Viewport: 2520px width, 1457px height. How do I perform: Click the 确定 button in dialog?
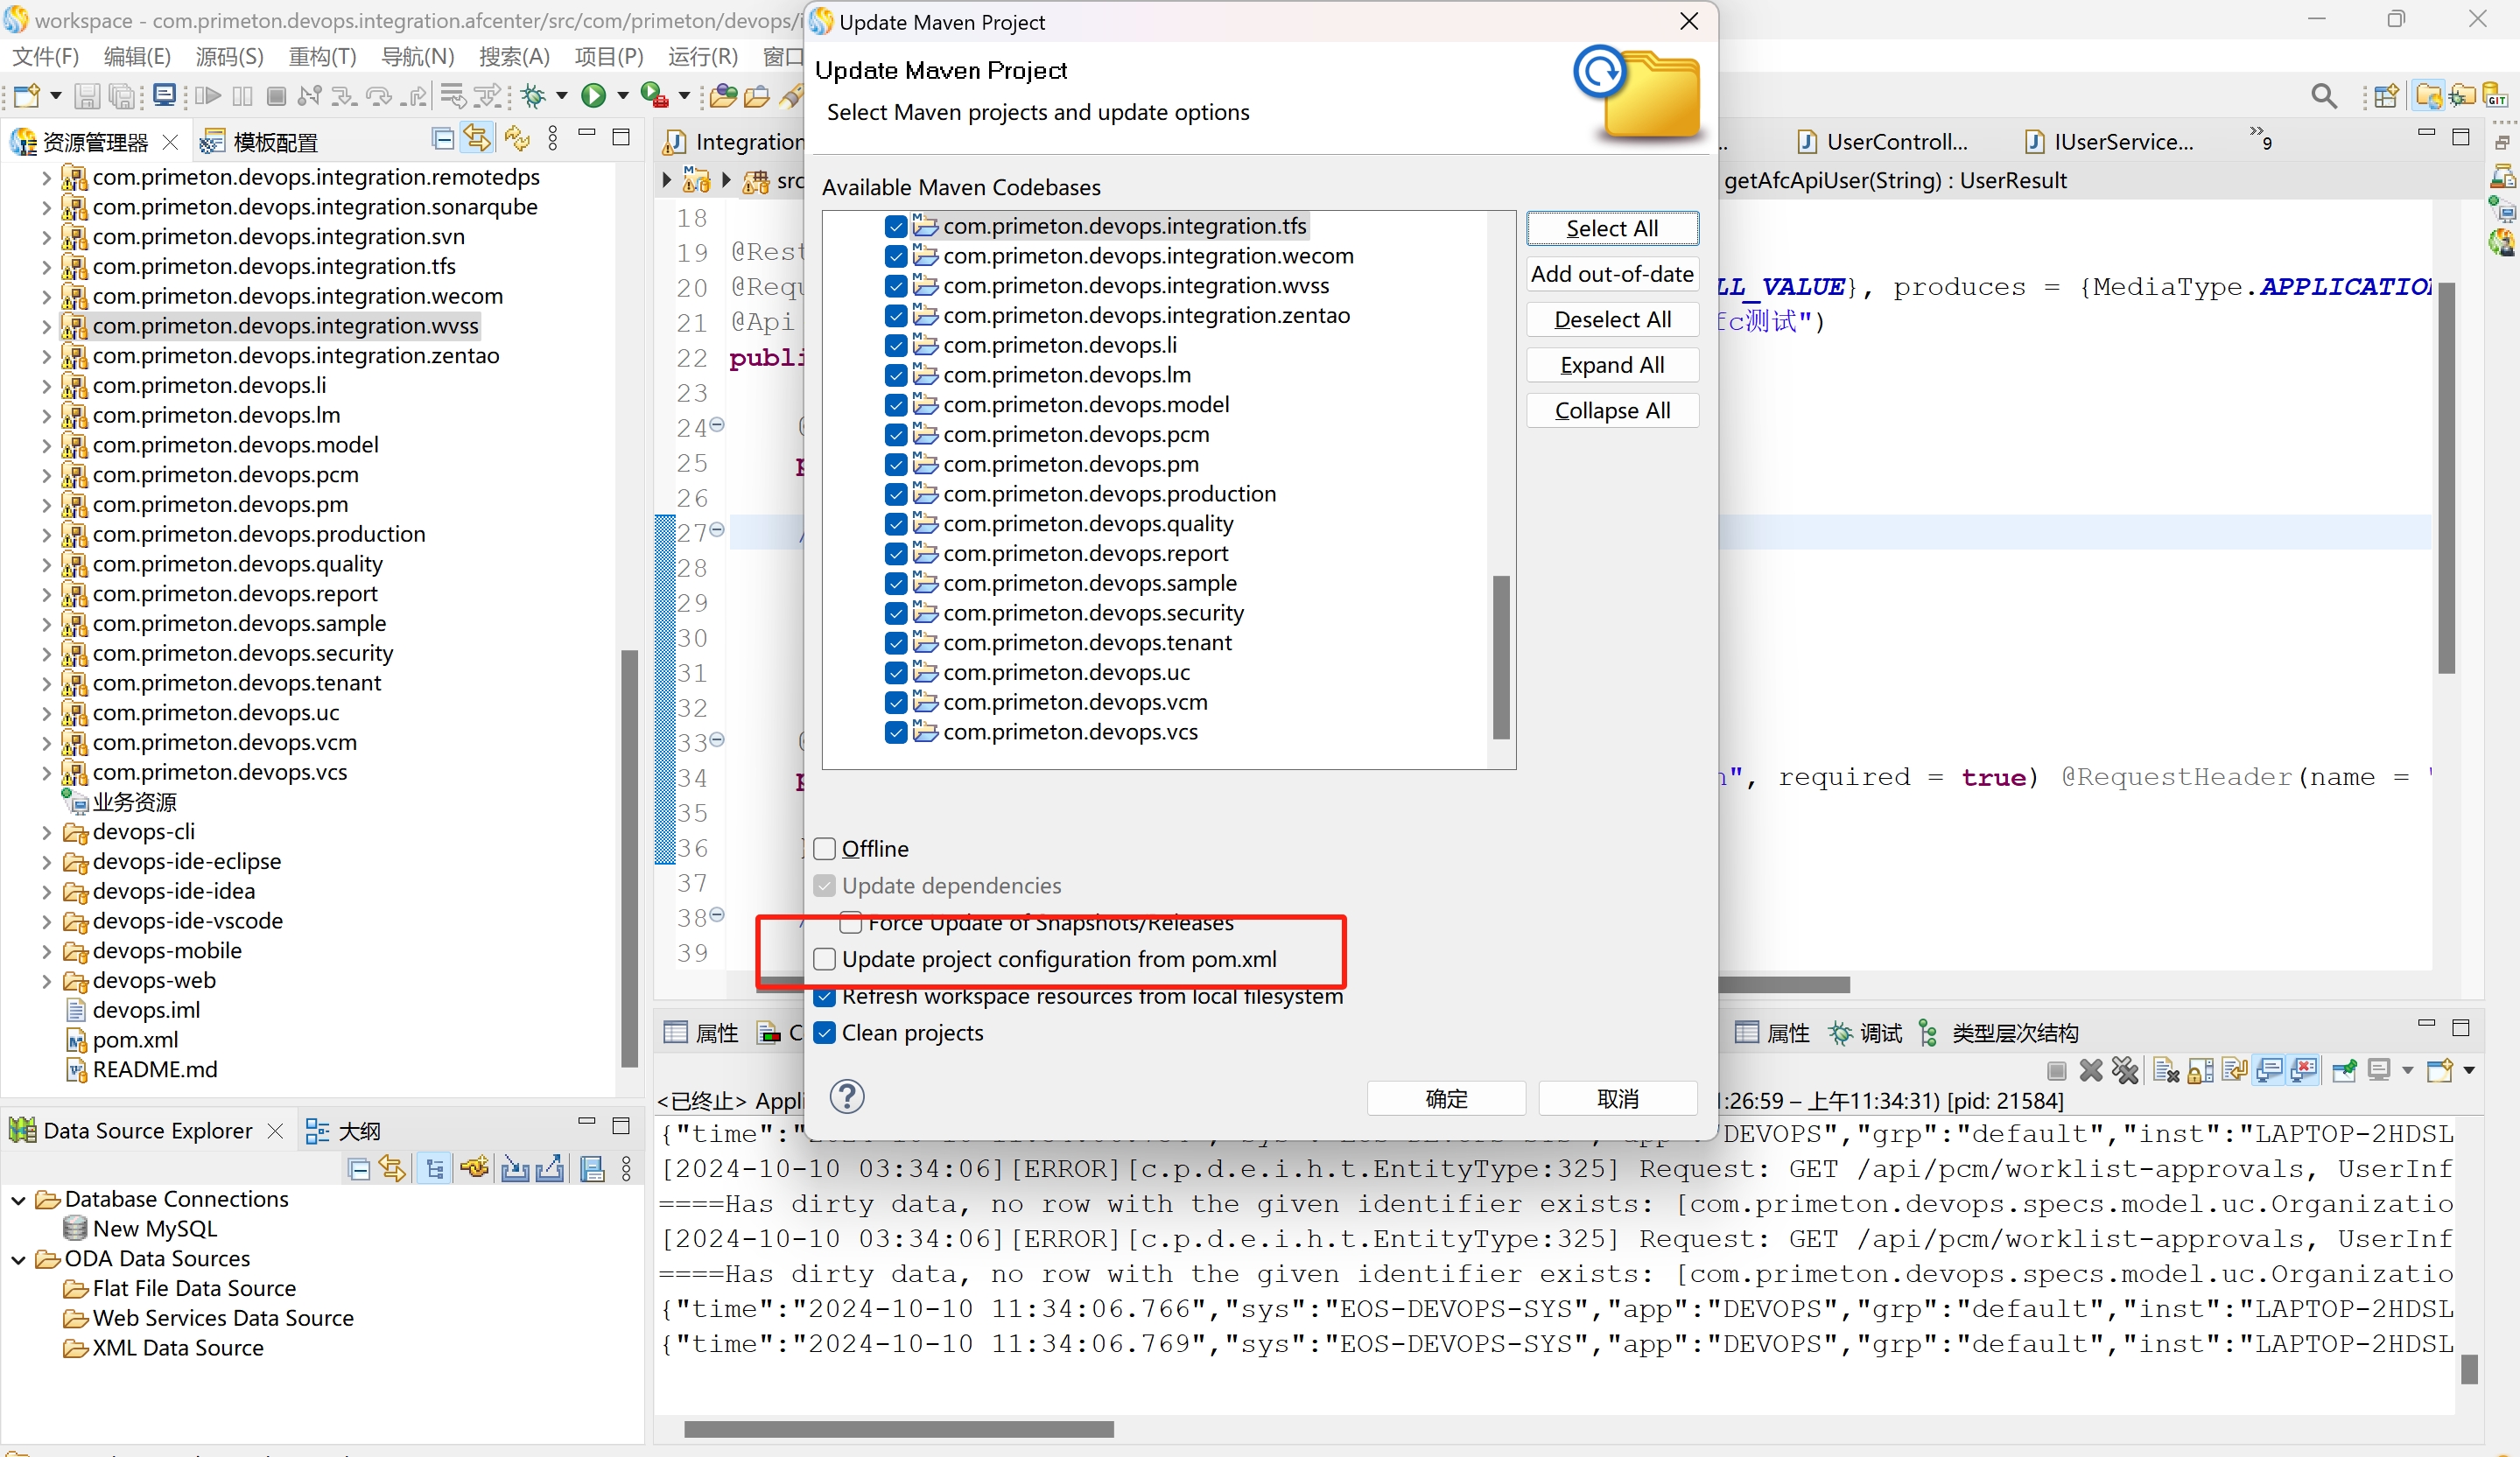coord(1445,1099)
